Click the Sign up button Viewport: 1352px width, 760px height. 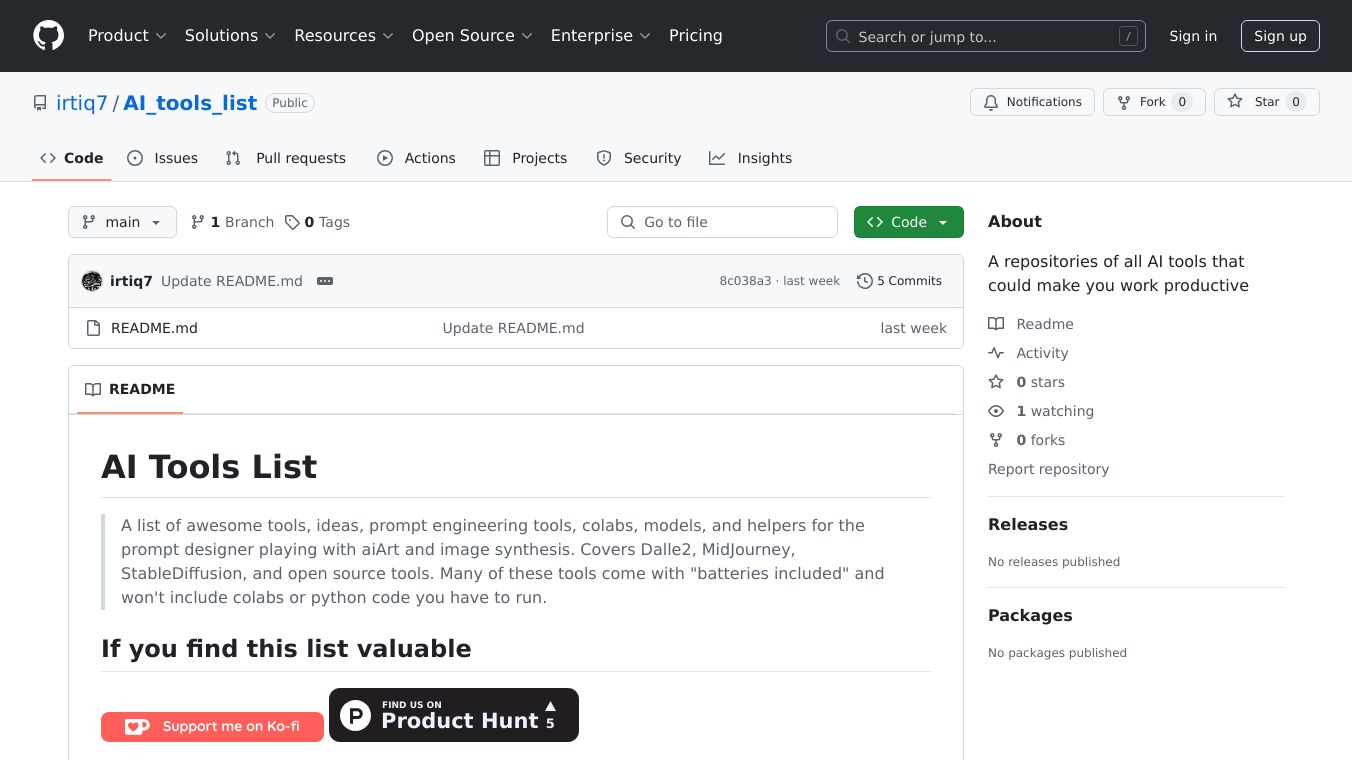[1280, 36]
